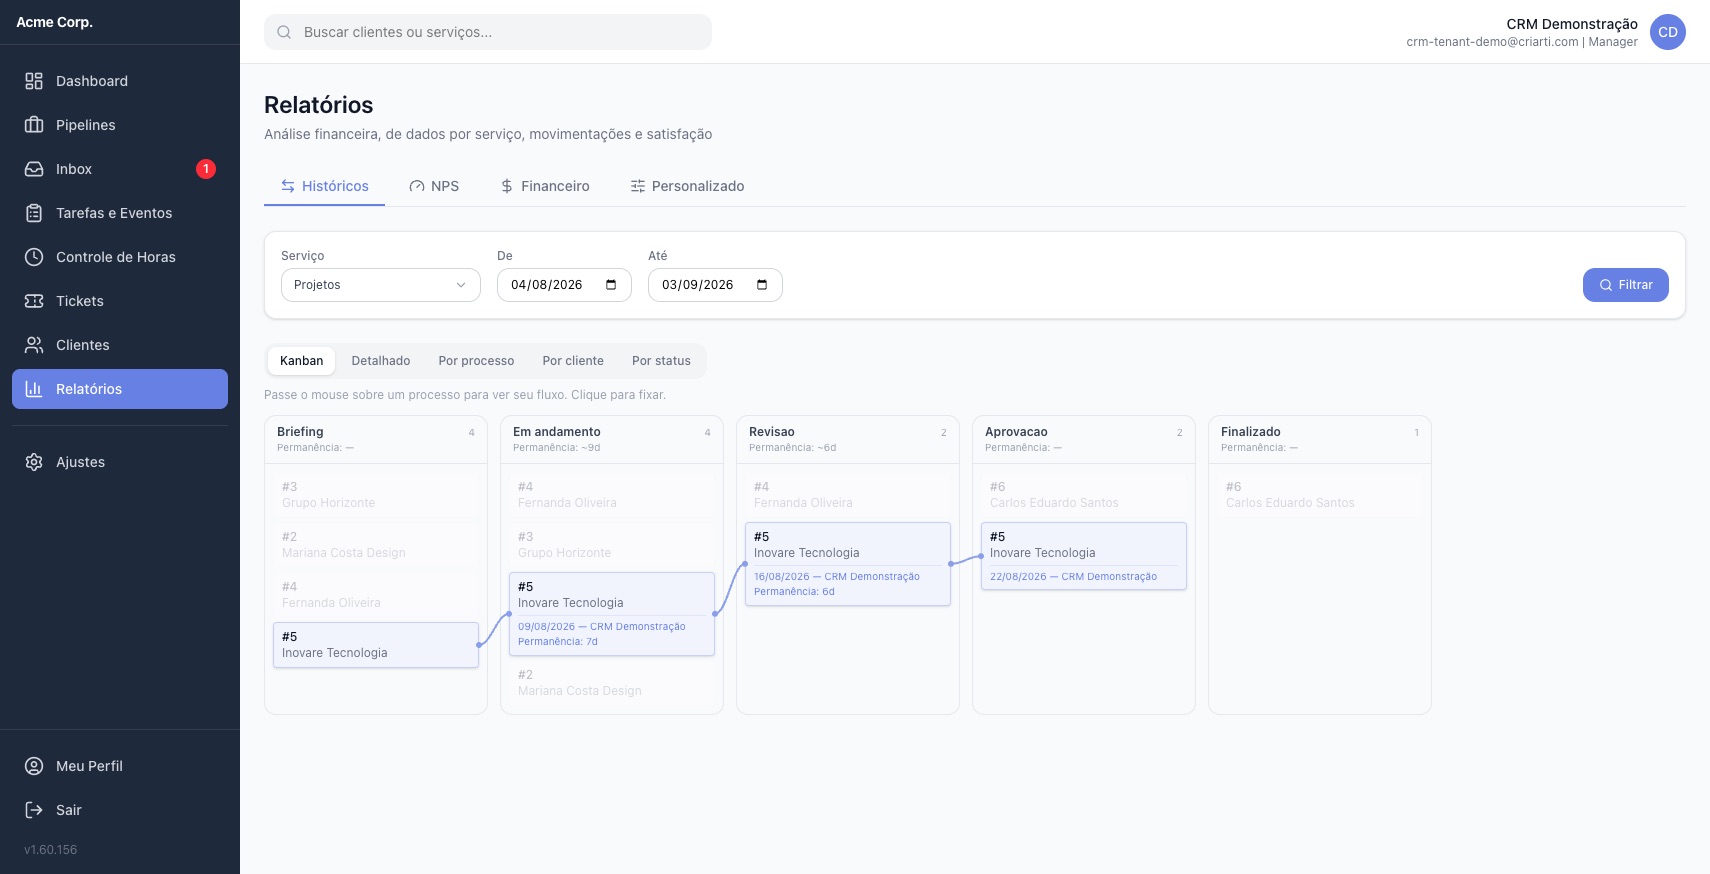
Task: Switch to the Financeiro tab
Action: pos(545,186)
